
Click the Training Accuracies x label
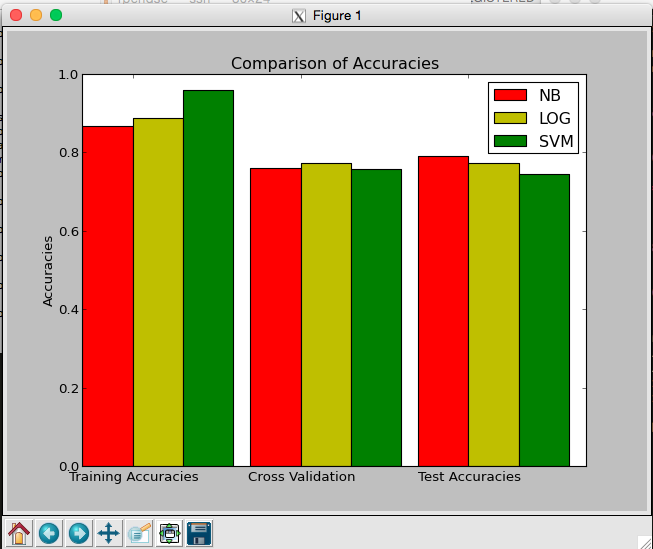click(134, 476)
